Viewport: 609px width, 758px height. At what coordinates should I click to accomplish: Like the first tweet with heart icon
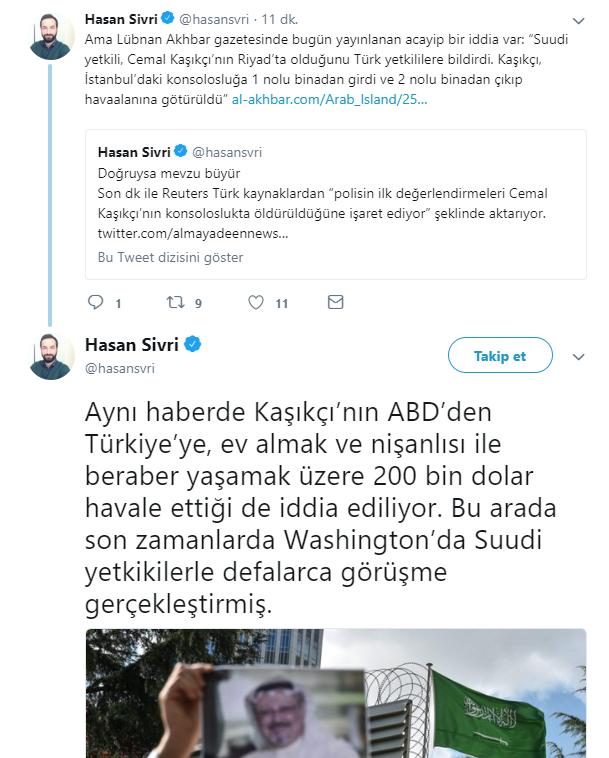(x=256, y=302)
